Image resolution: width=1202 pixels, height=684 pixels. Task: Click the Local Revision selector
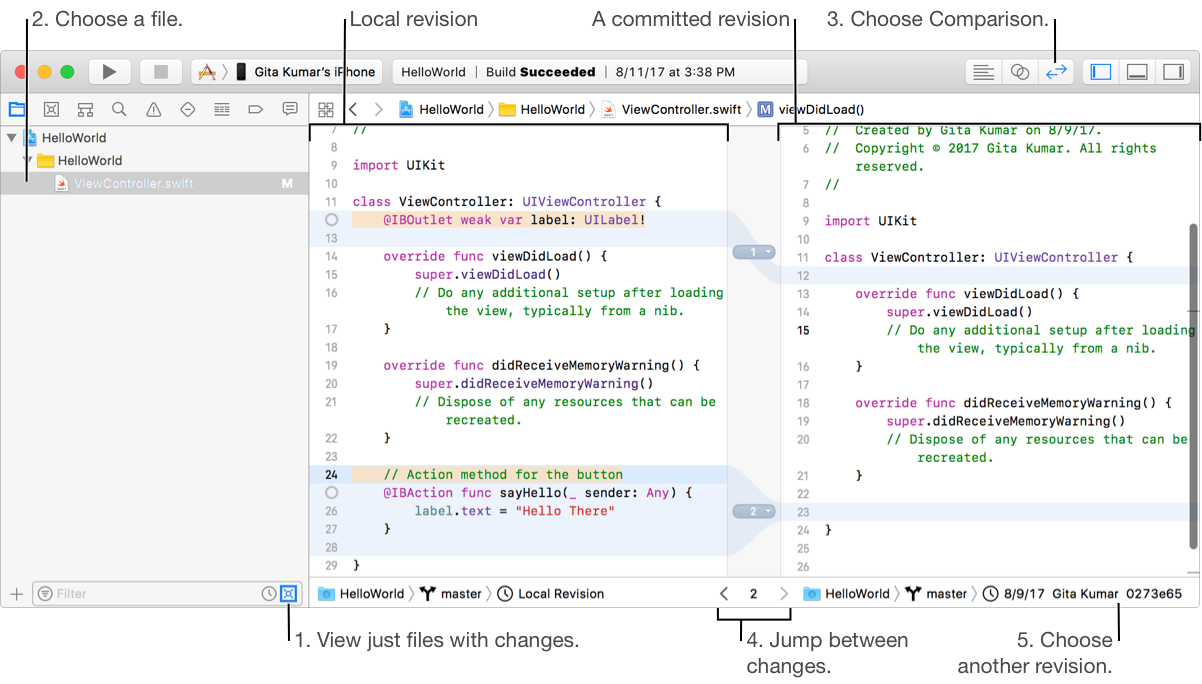560,594
